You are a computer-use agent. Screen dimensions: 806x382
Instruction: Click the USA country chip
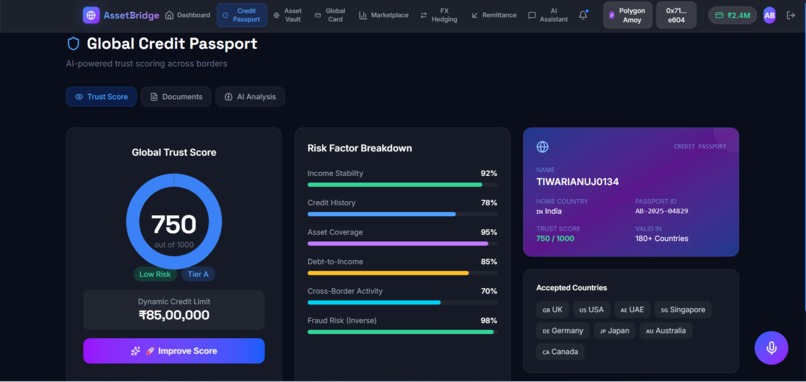[x=592, y=310]
